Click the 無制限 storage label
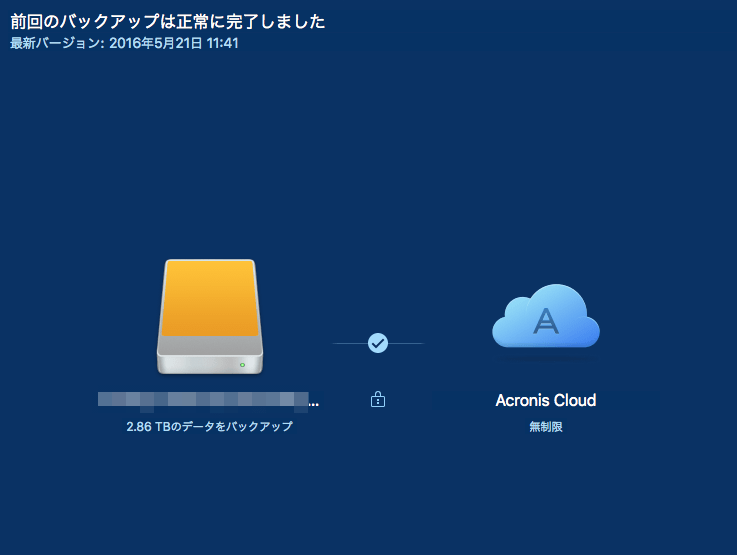Screen dimensions: 737x555 coord(546,427)
